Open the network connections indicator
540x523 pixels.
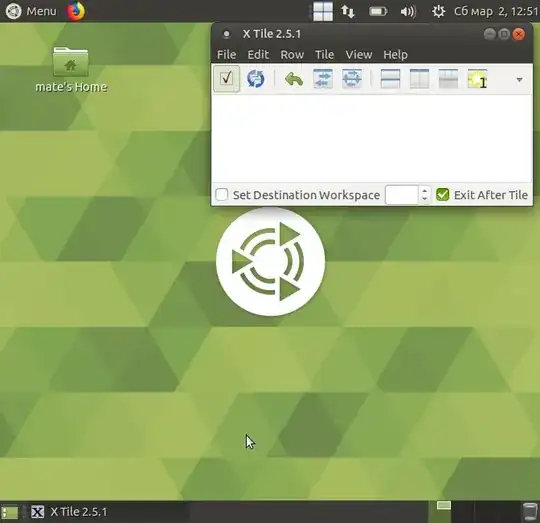point(348,12)
